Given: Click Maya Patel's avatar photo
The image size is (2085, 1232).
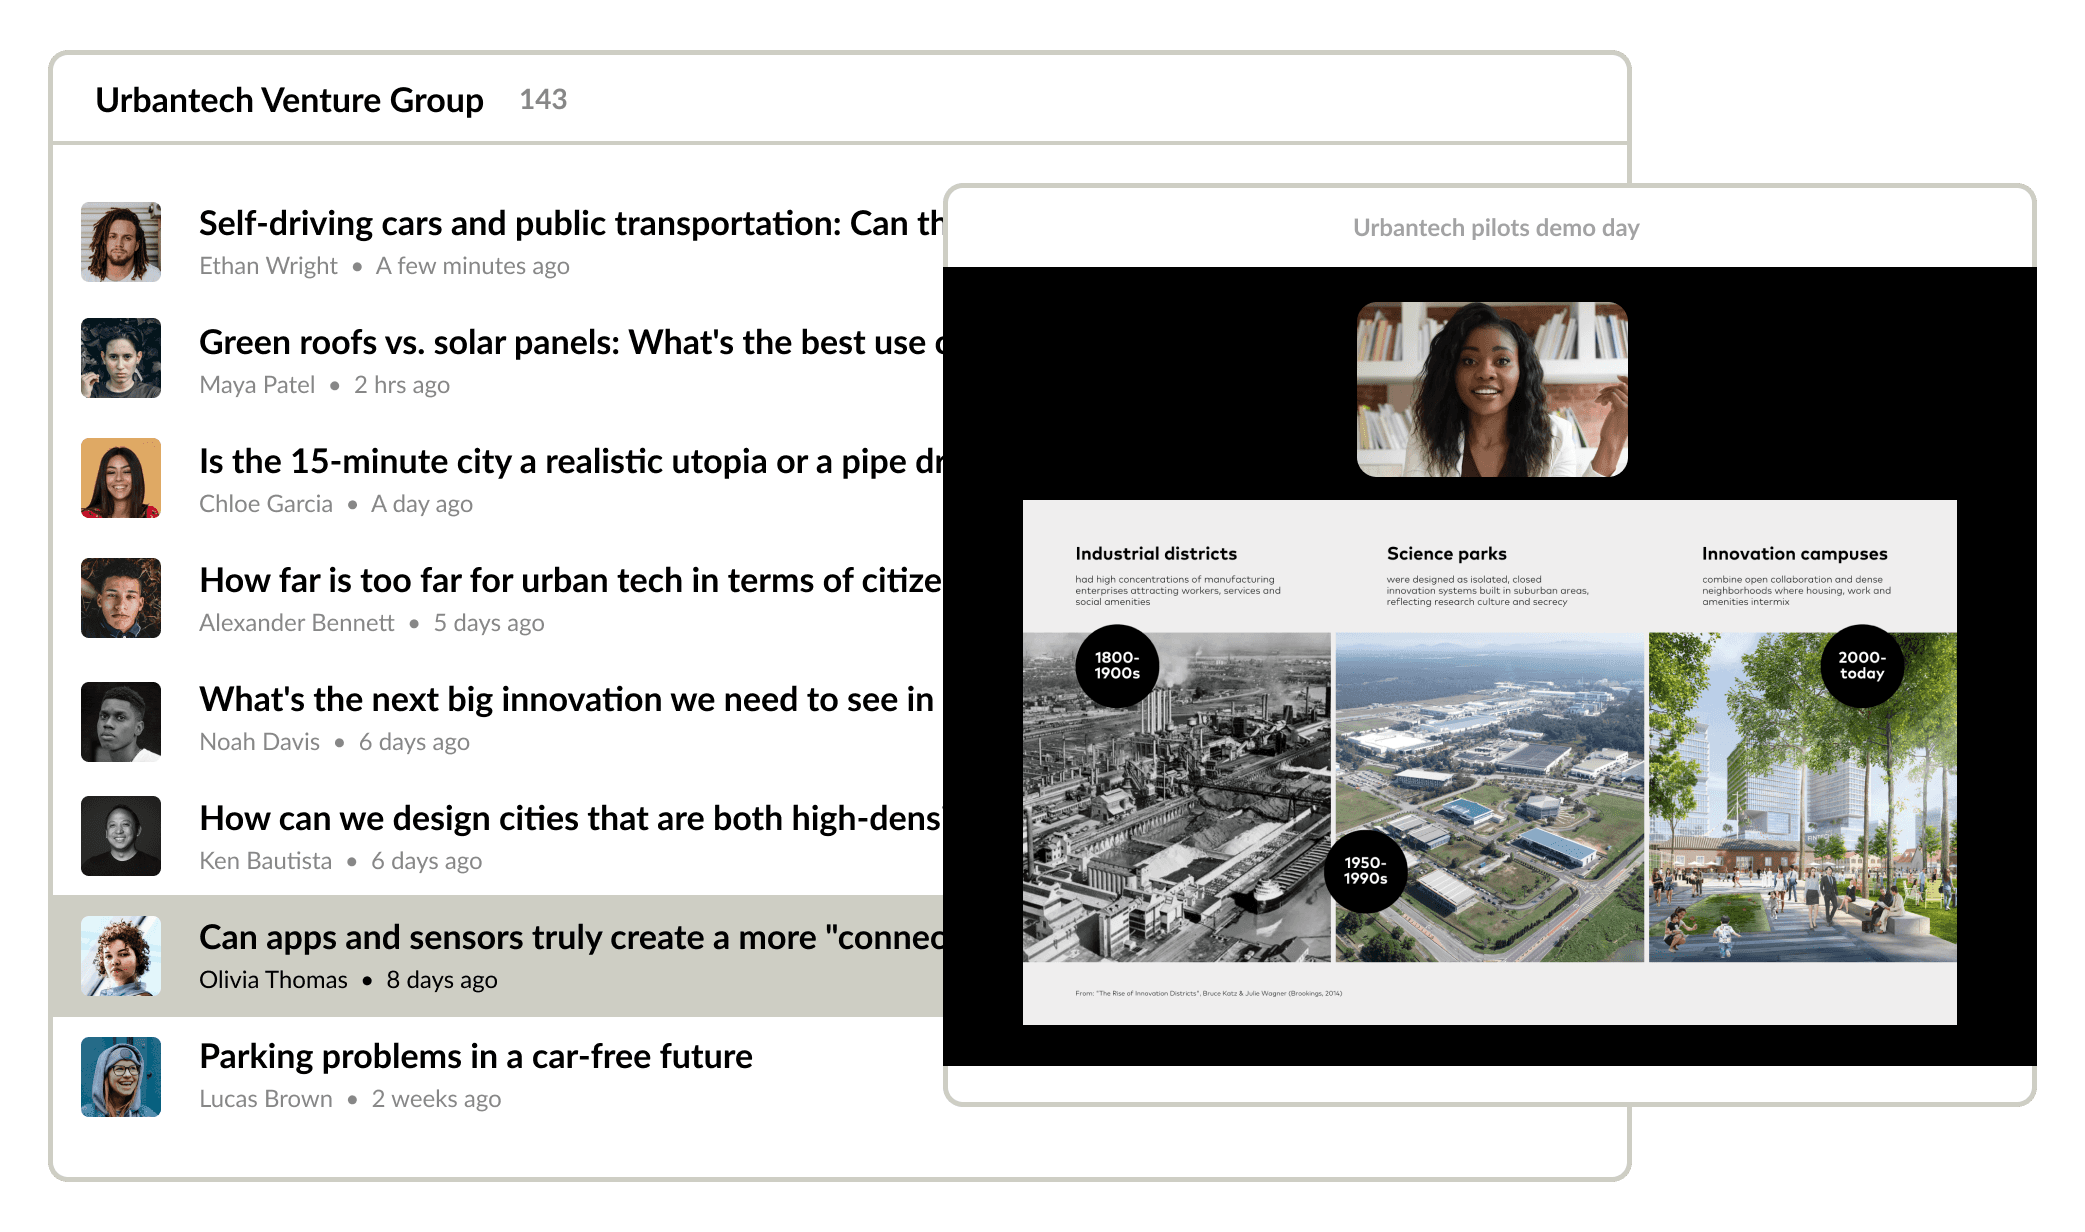Looking at the screenshot, I should coord(121,358).
